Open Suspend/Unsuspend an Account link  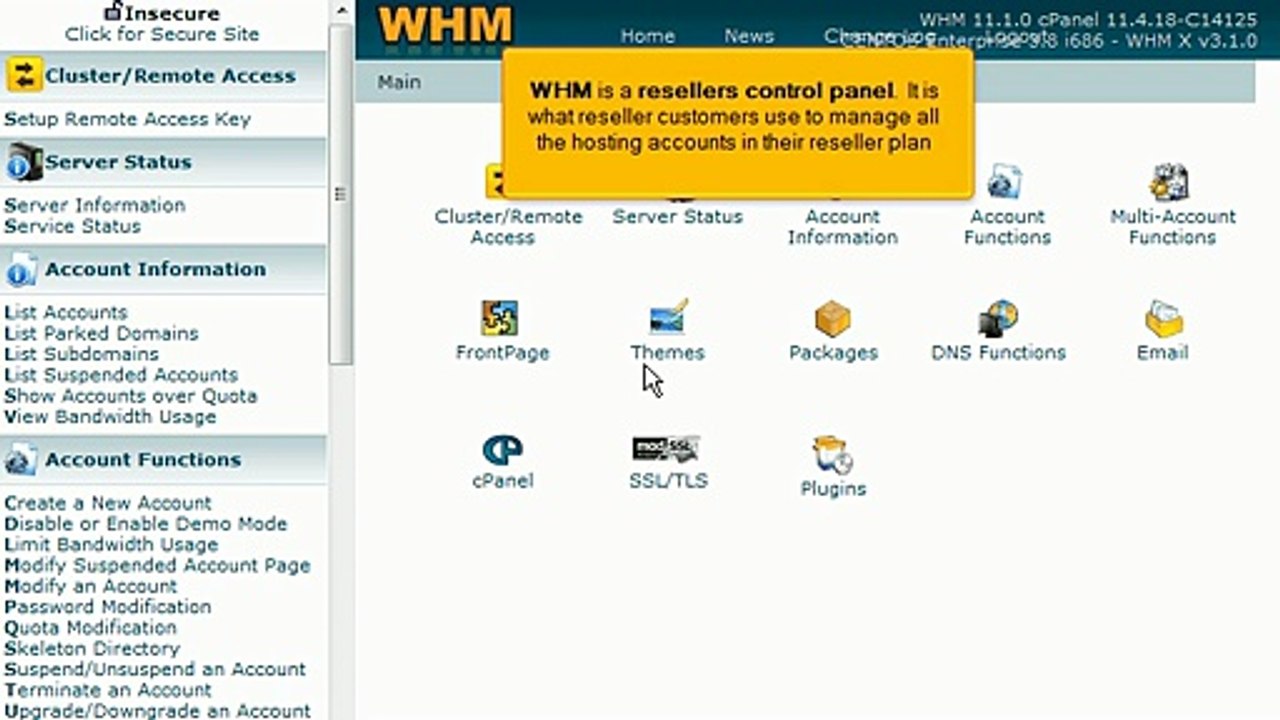pos(155,670)
